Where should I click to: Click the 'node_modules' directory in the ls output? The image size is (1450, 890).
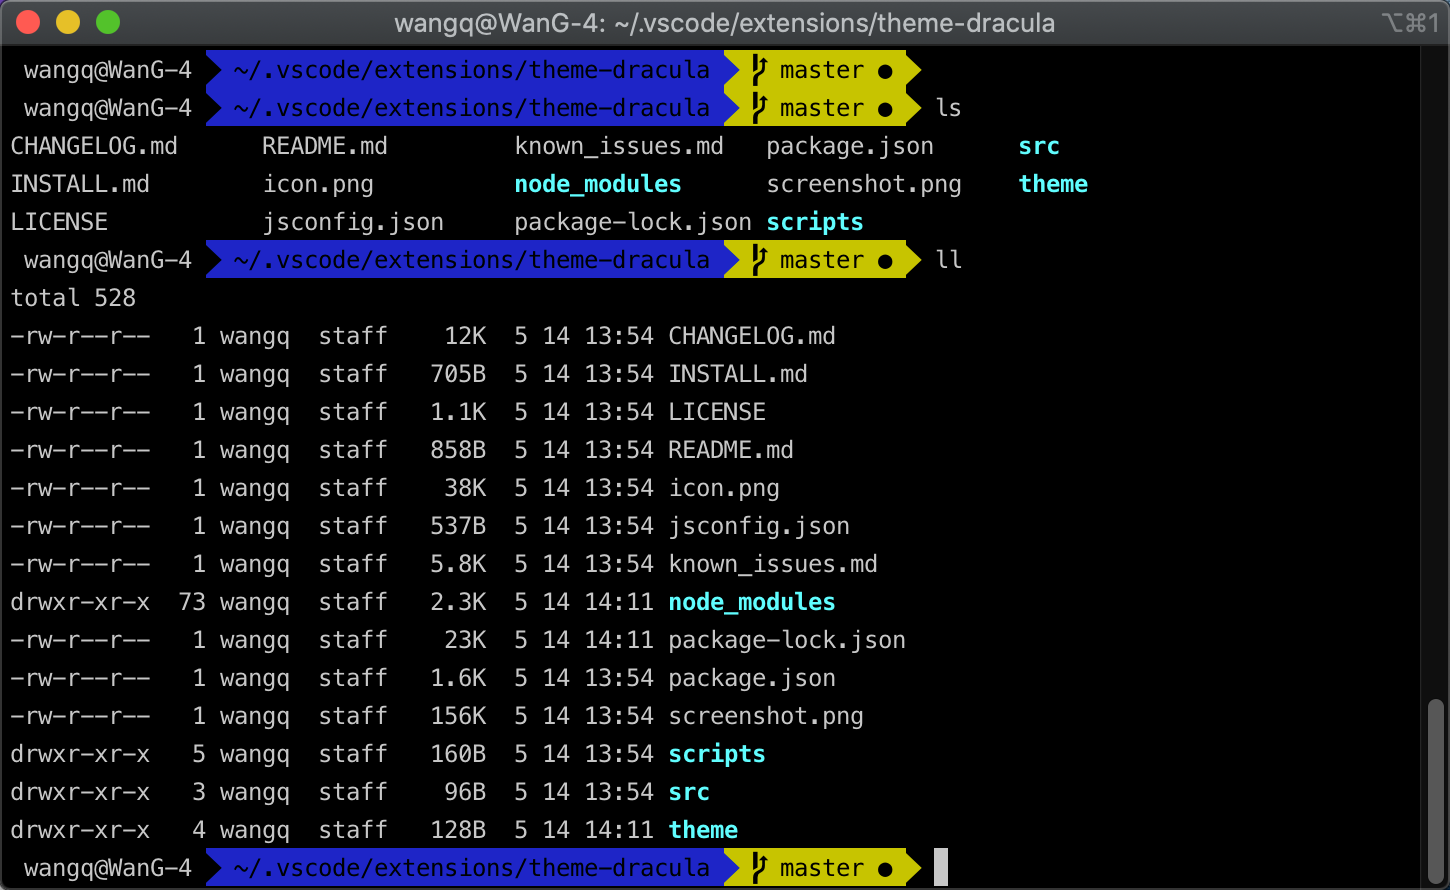point(598,184)
